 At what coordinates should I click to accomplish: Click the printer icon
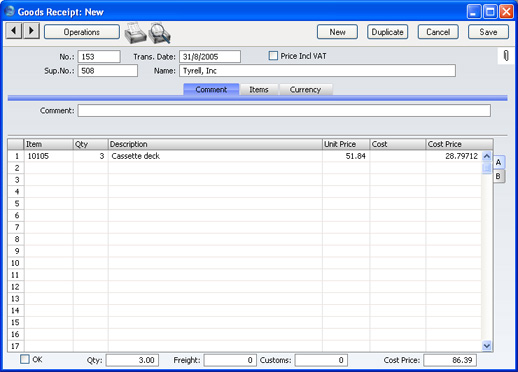click(x=135, y=33)
